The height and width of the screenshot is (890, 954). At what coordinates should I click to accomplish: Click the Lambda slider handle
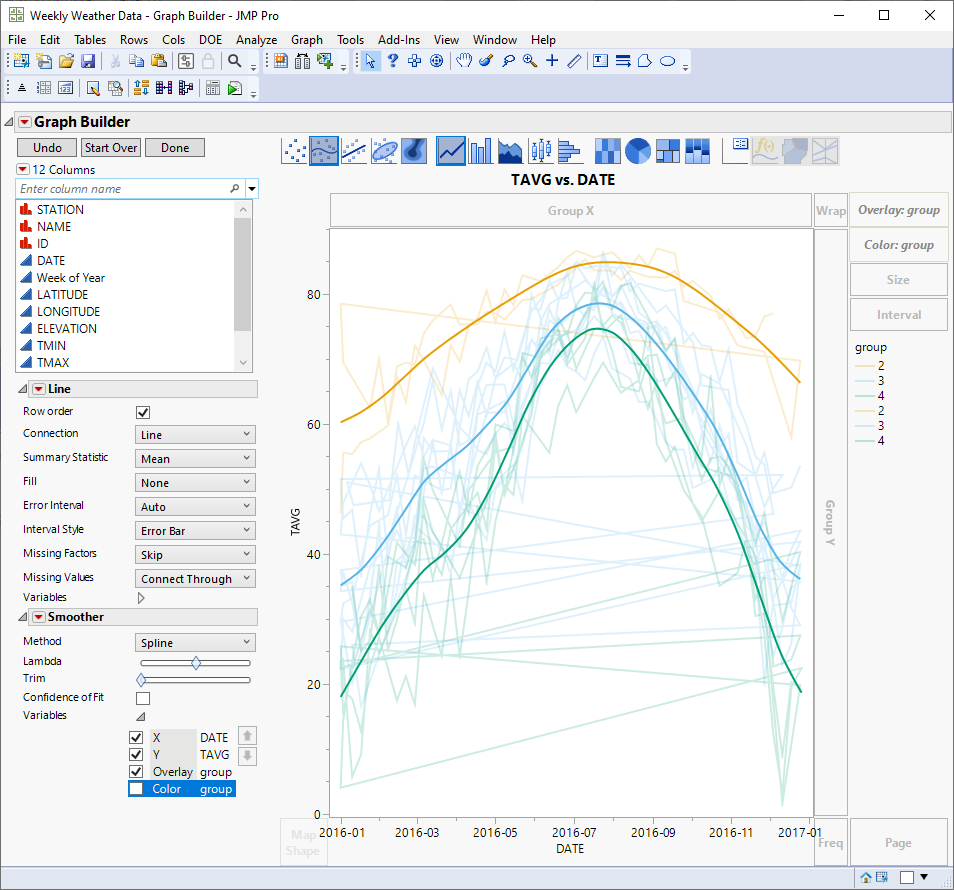[x=196, y=663]
